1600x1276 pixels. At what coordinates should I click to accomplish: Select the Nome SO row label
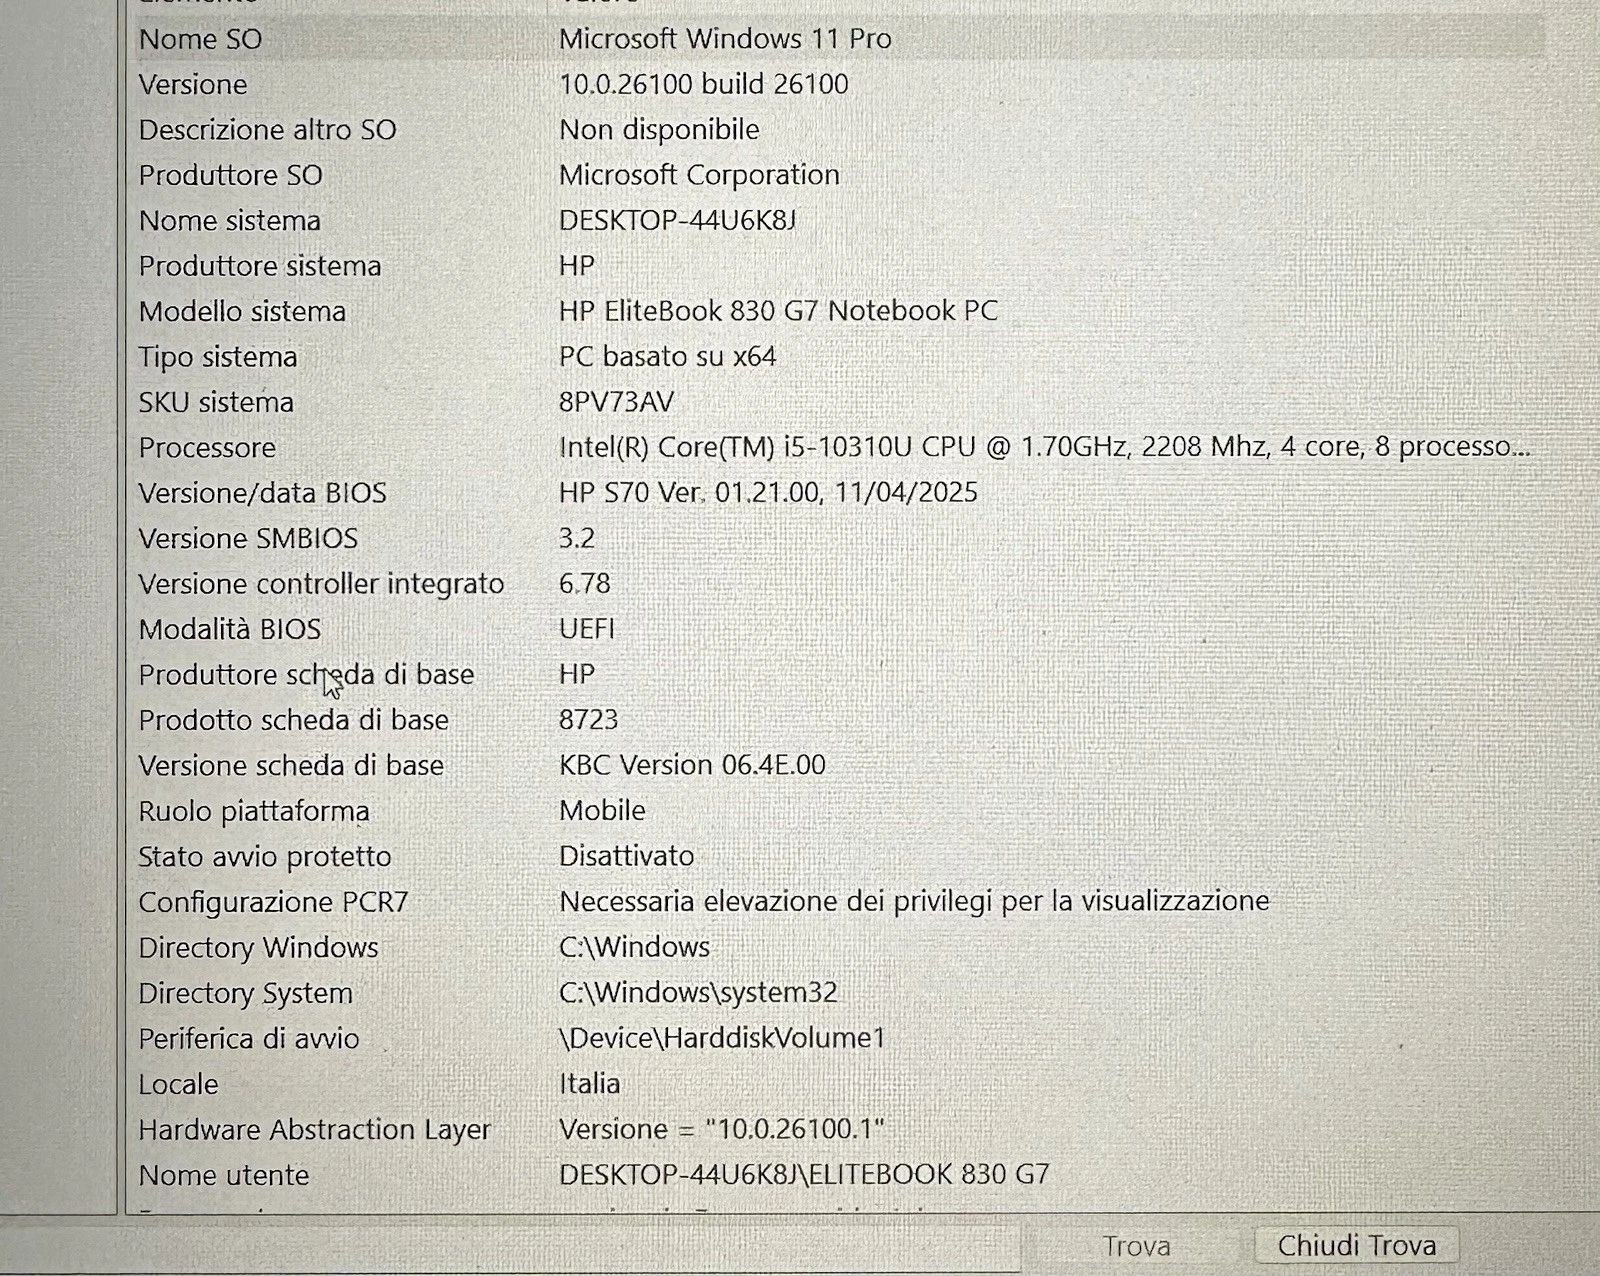tap(200, 39)
